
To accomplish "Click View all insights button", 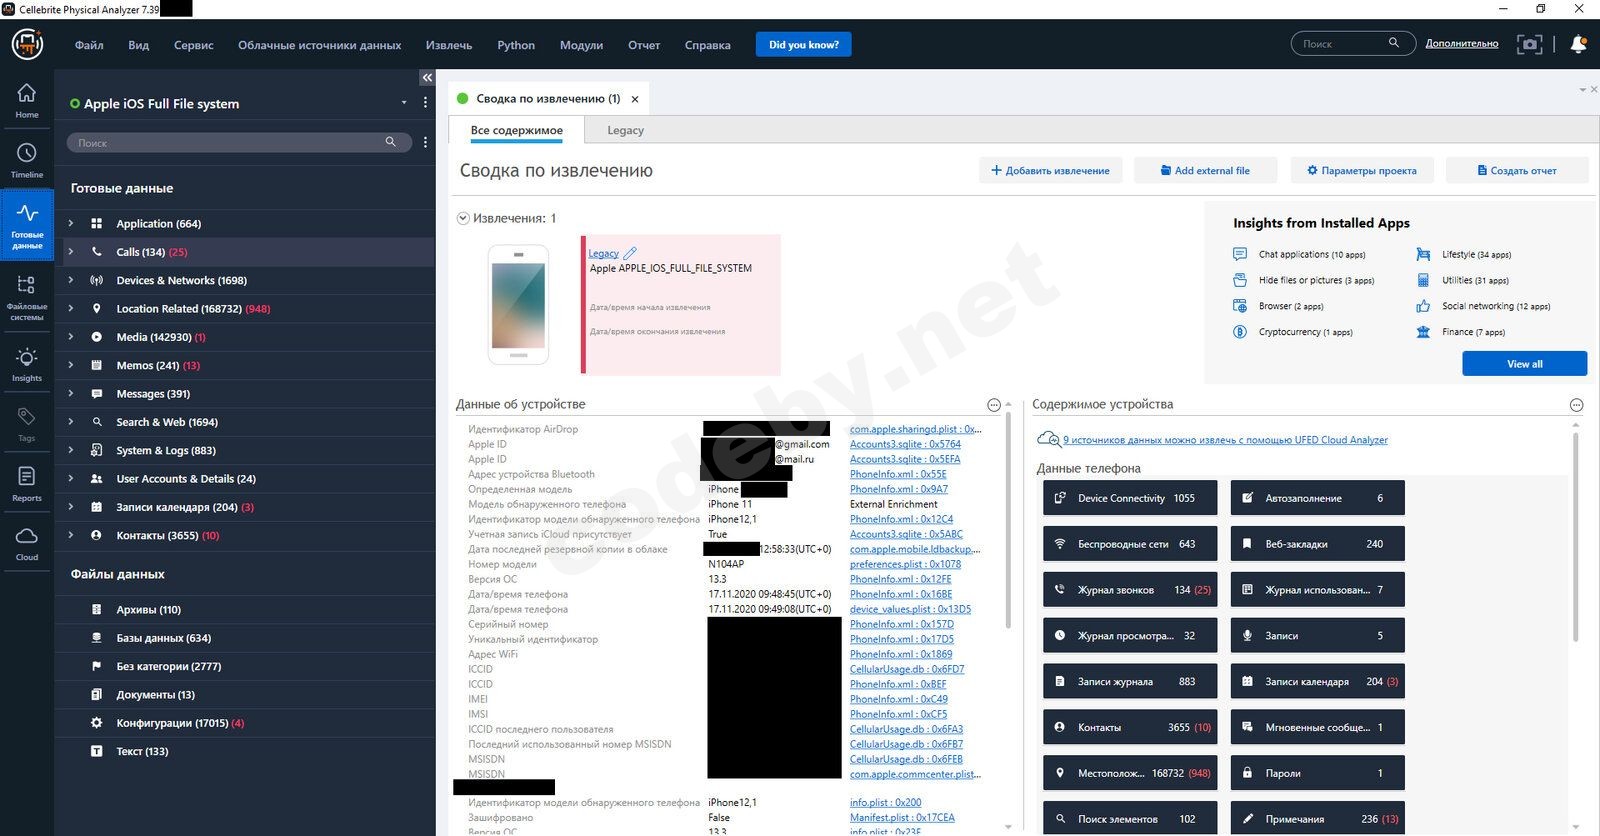I will [x=1524, y=364].
